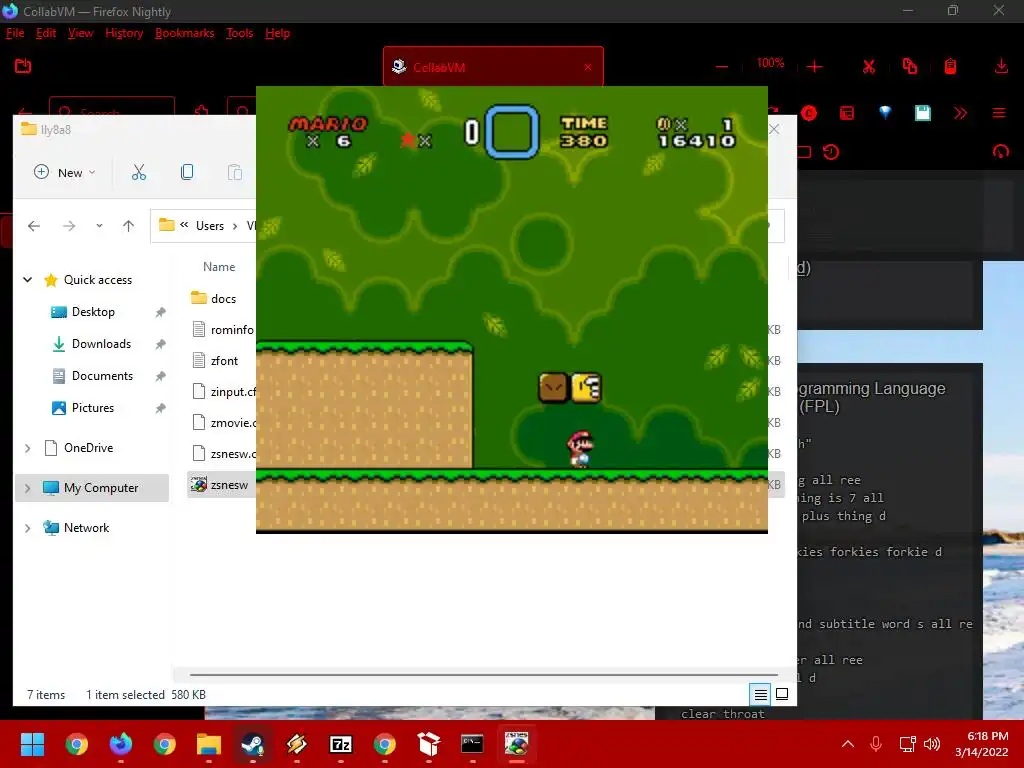Go back in File Explorer

pyautogui.click(x=34, y=226)
